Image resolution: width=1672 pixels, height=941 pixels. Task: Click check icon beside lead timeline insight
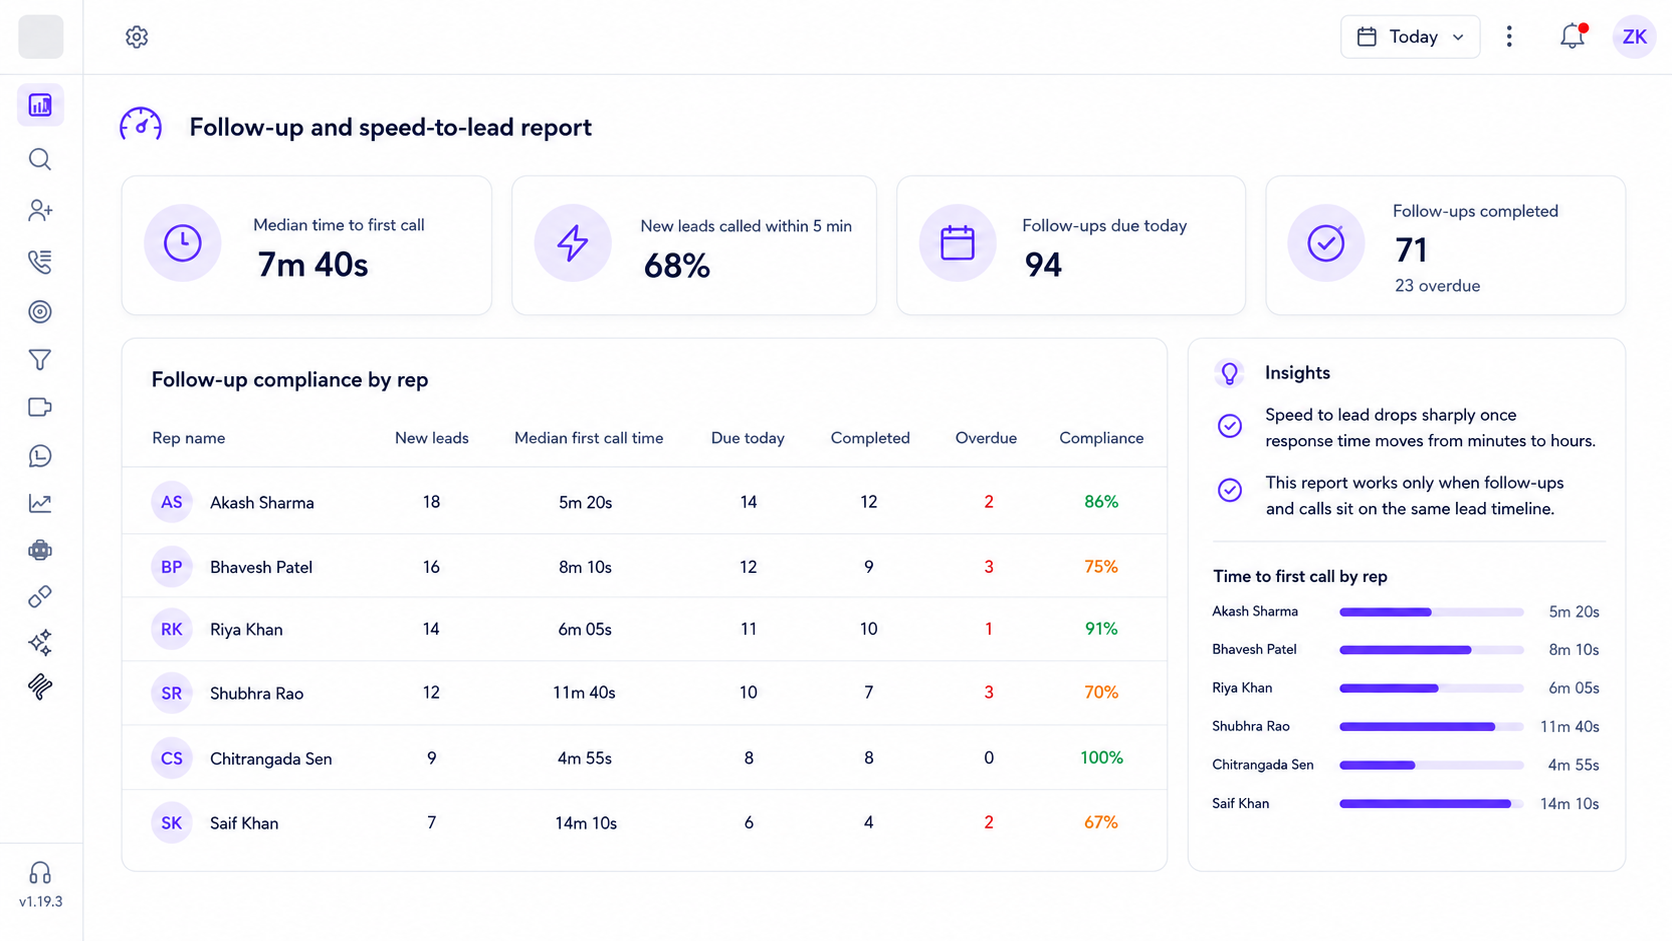(x=1230, y=490)
